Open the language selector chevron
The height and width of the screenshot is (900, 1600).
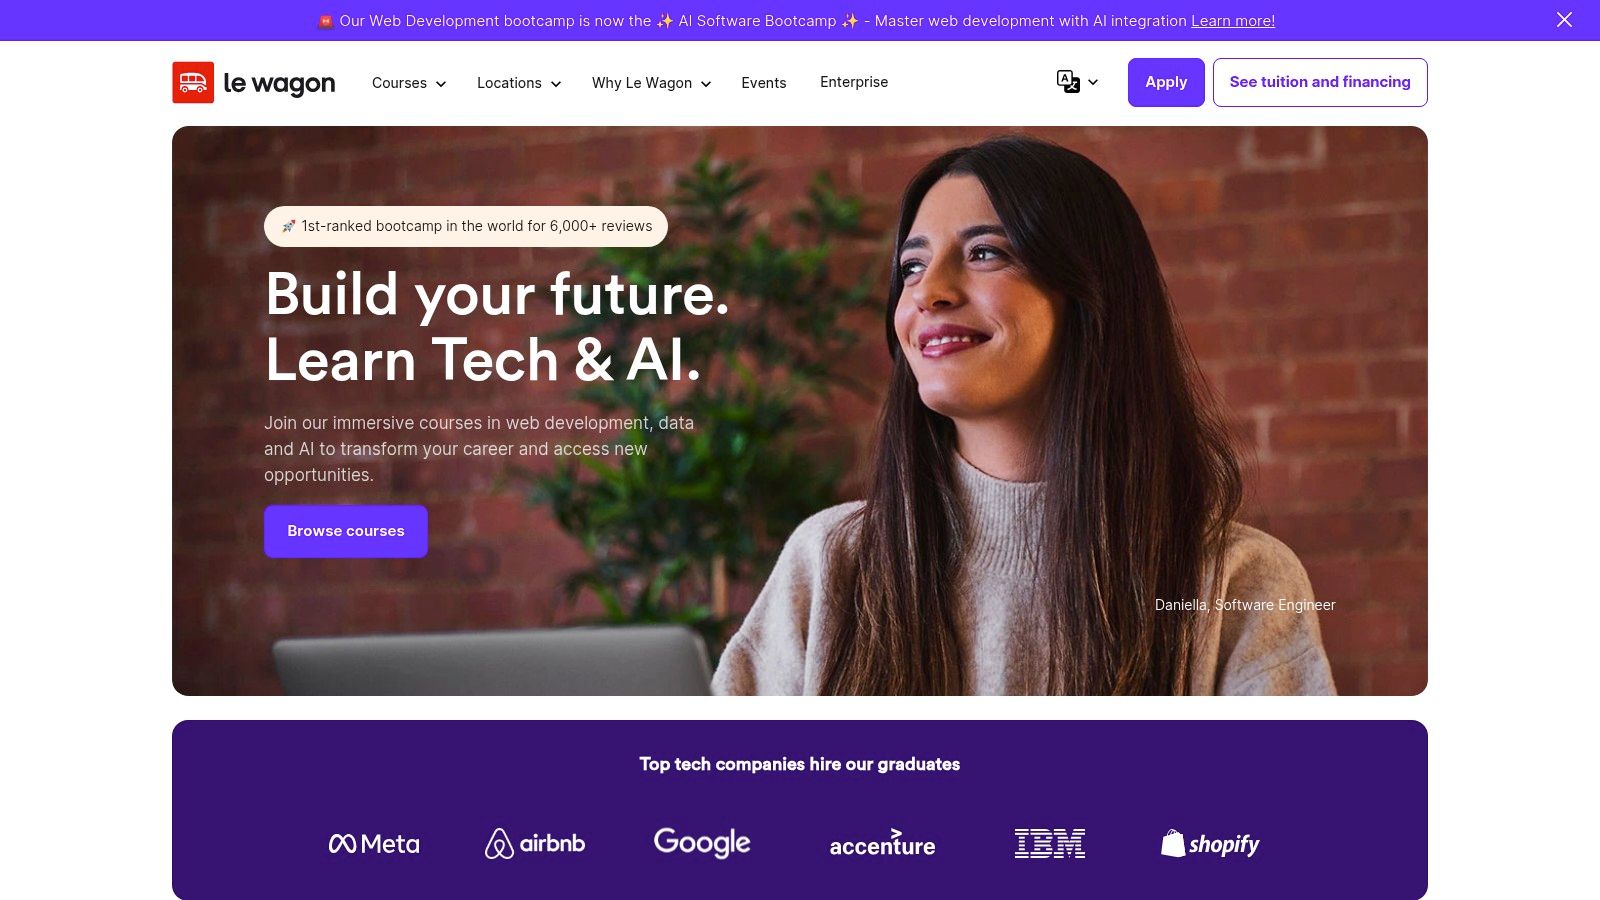pyautogui.click(x=1093, y=82)
